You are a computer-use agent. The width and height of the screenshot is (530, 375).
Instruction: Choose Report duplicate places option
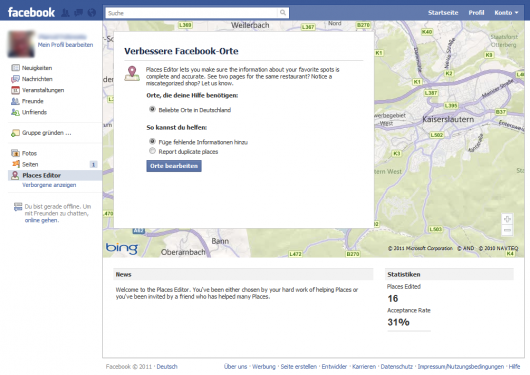152,151
